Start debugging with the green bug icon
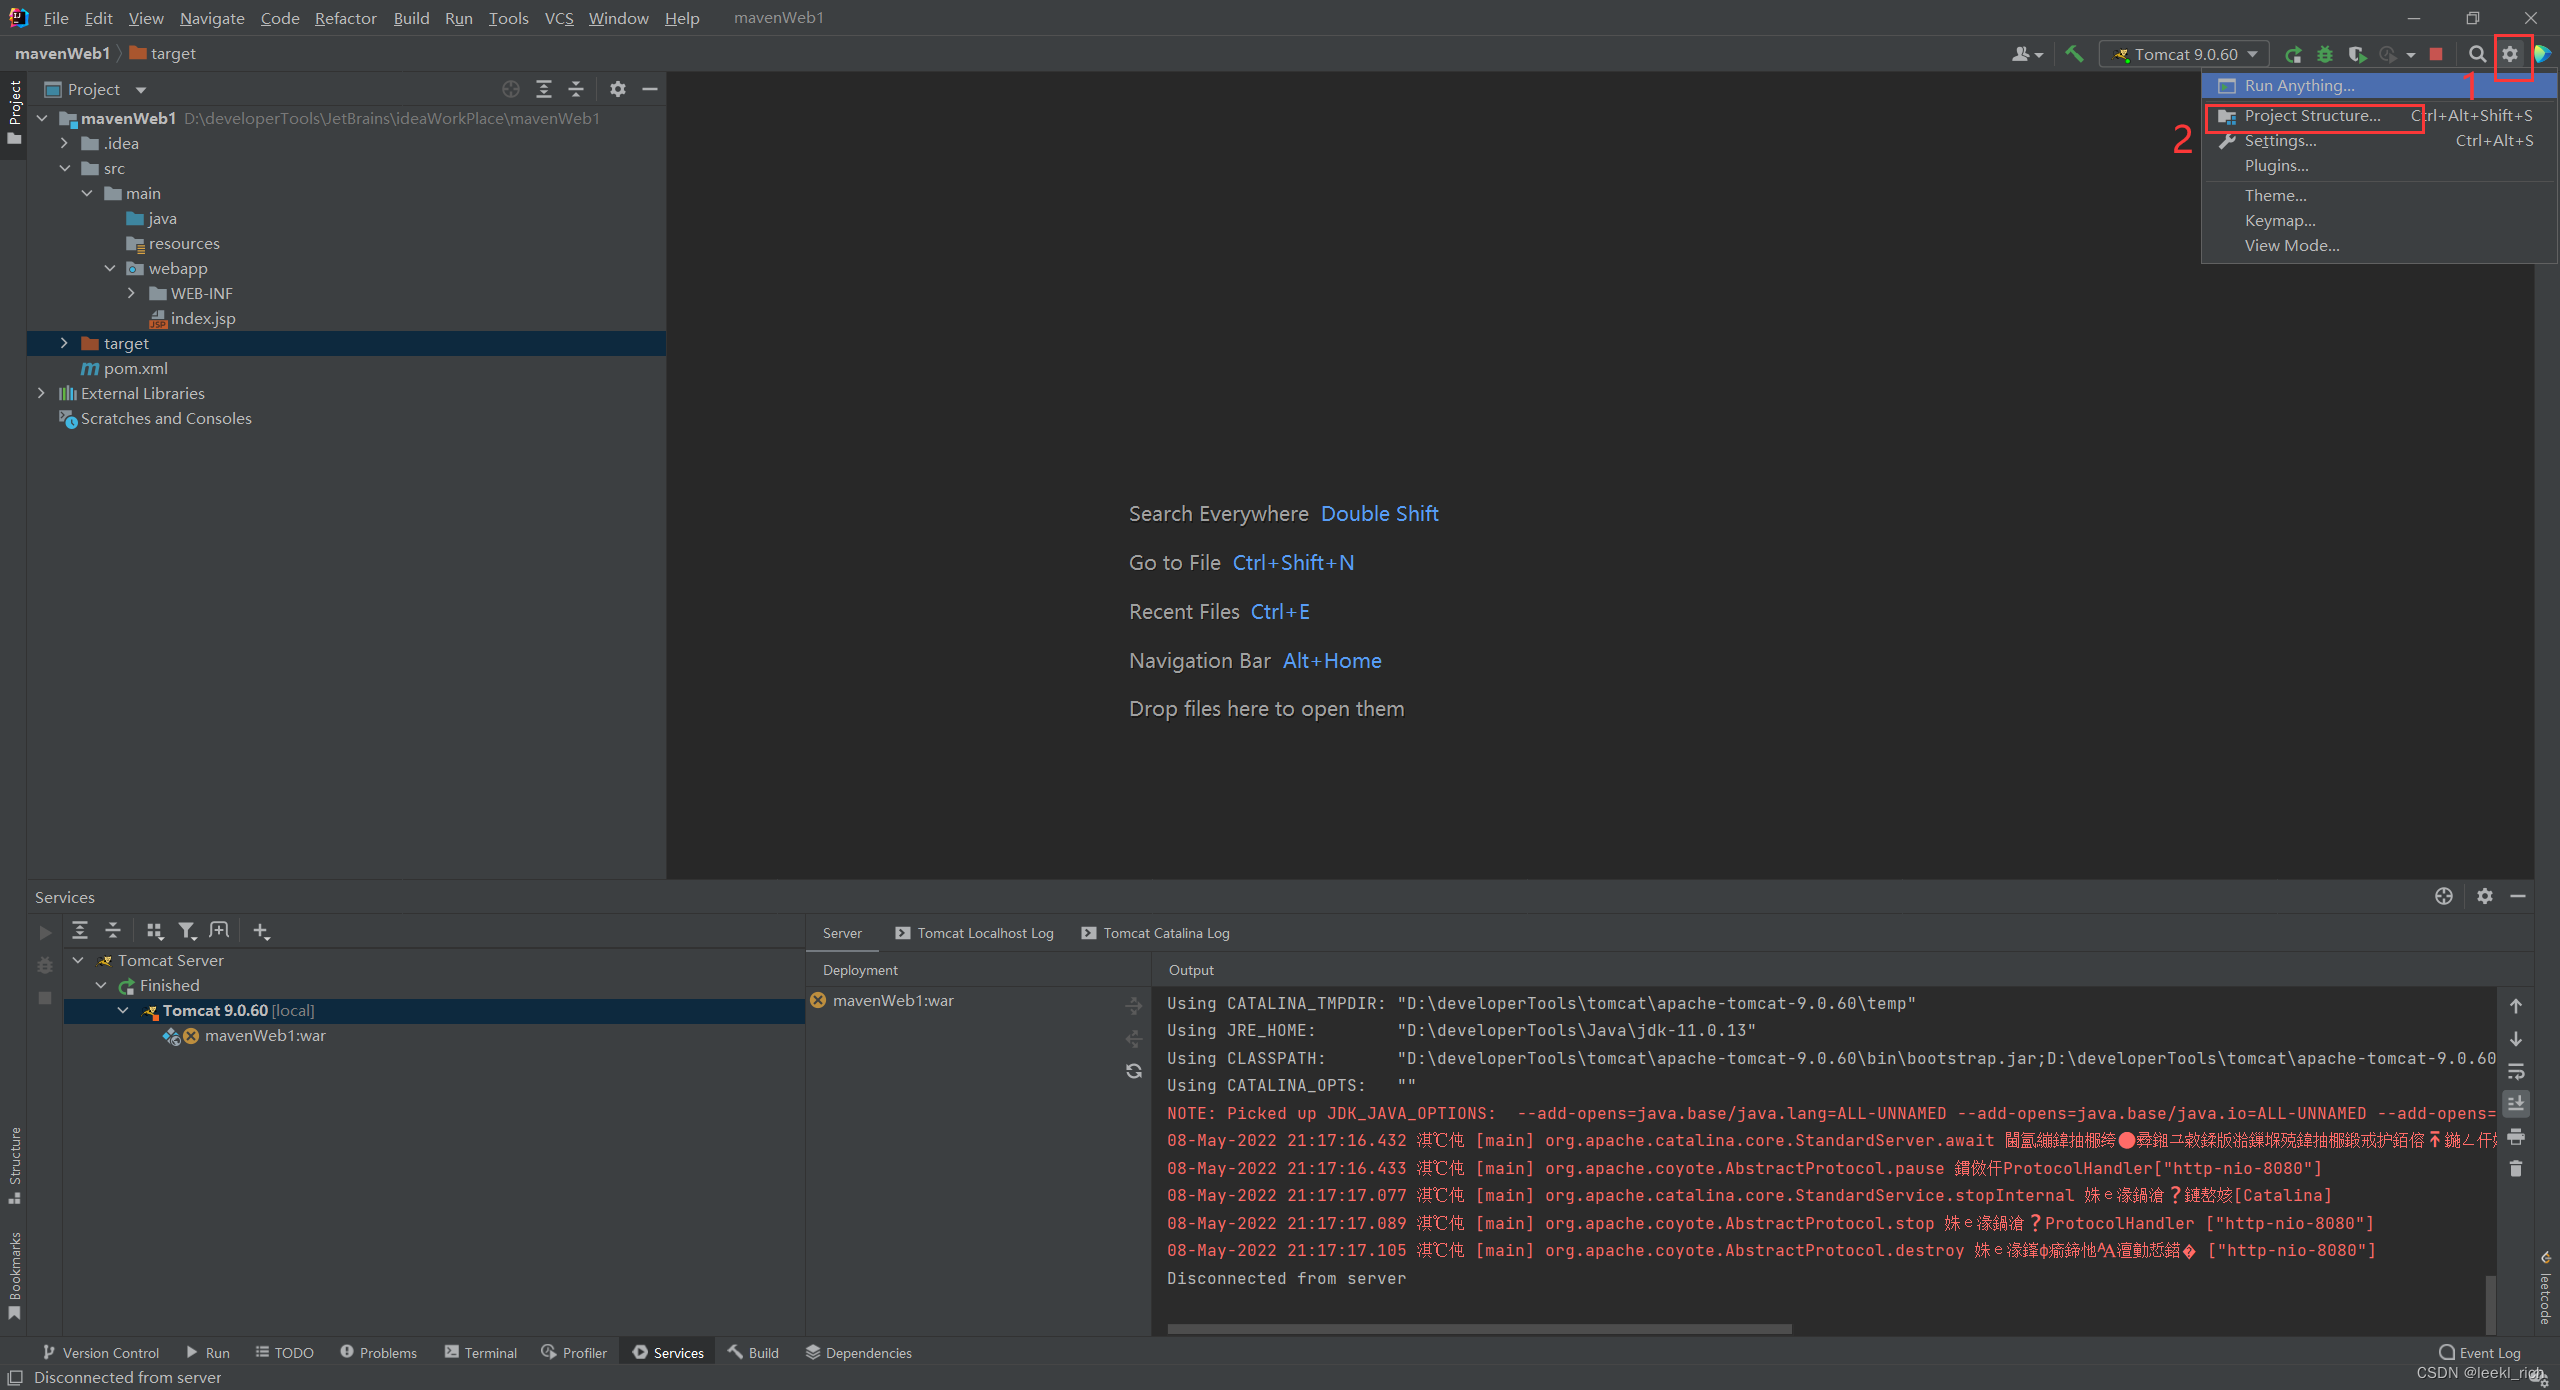This screenshot has width=2560, height=1390. (x=2325, y=54)
